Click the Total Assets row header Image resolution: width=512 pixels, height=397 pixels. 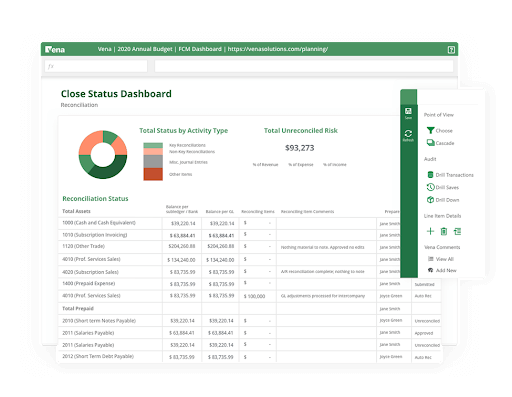(x=76, y=211)
